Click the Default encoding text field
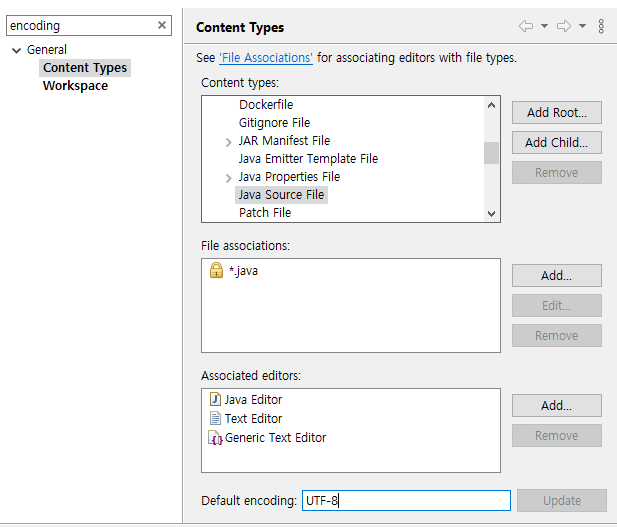Screen dimensions: 617x527 pyautogui.click(x=406, y=500)
